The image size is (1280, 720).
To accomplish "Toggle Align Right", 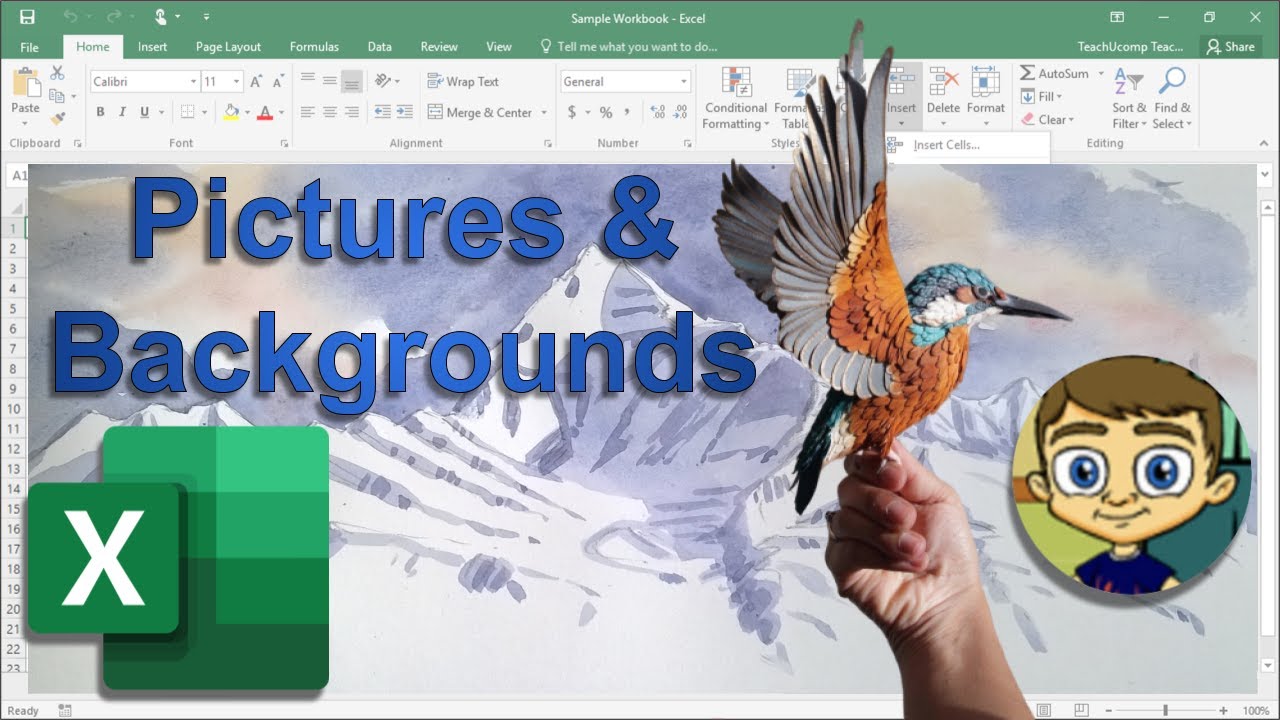I will point(351,112).
